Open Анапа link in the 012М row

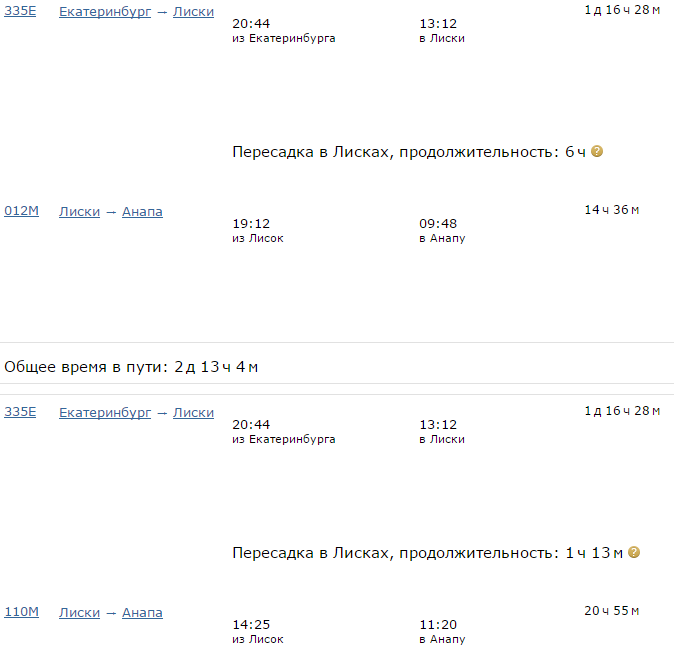pyautogui.click(x=142, y=211)
